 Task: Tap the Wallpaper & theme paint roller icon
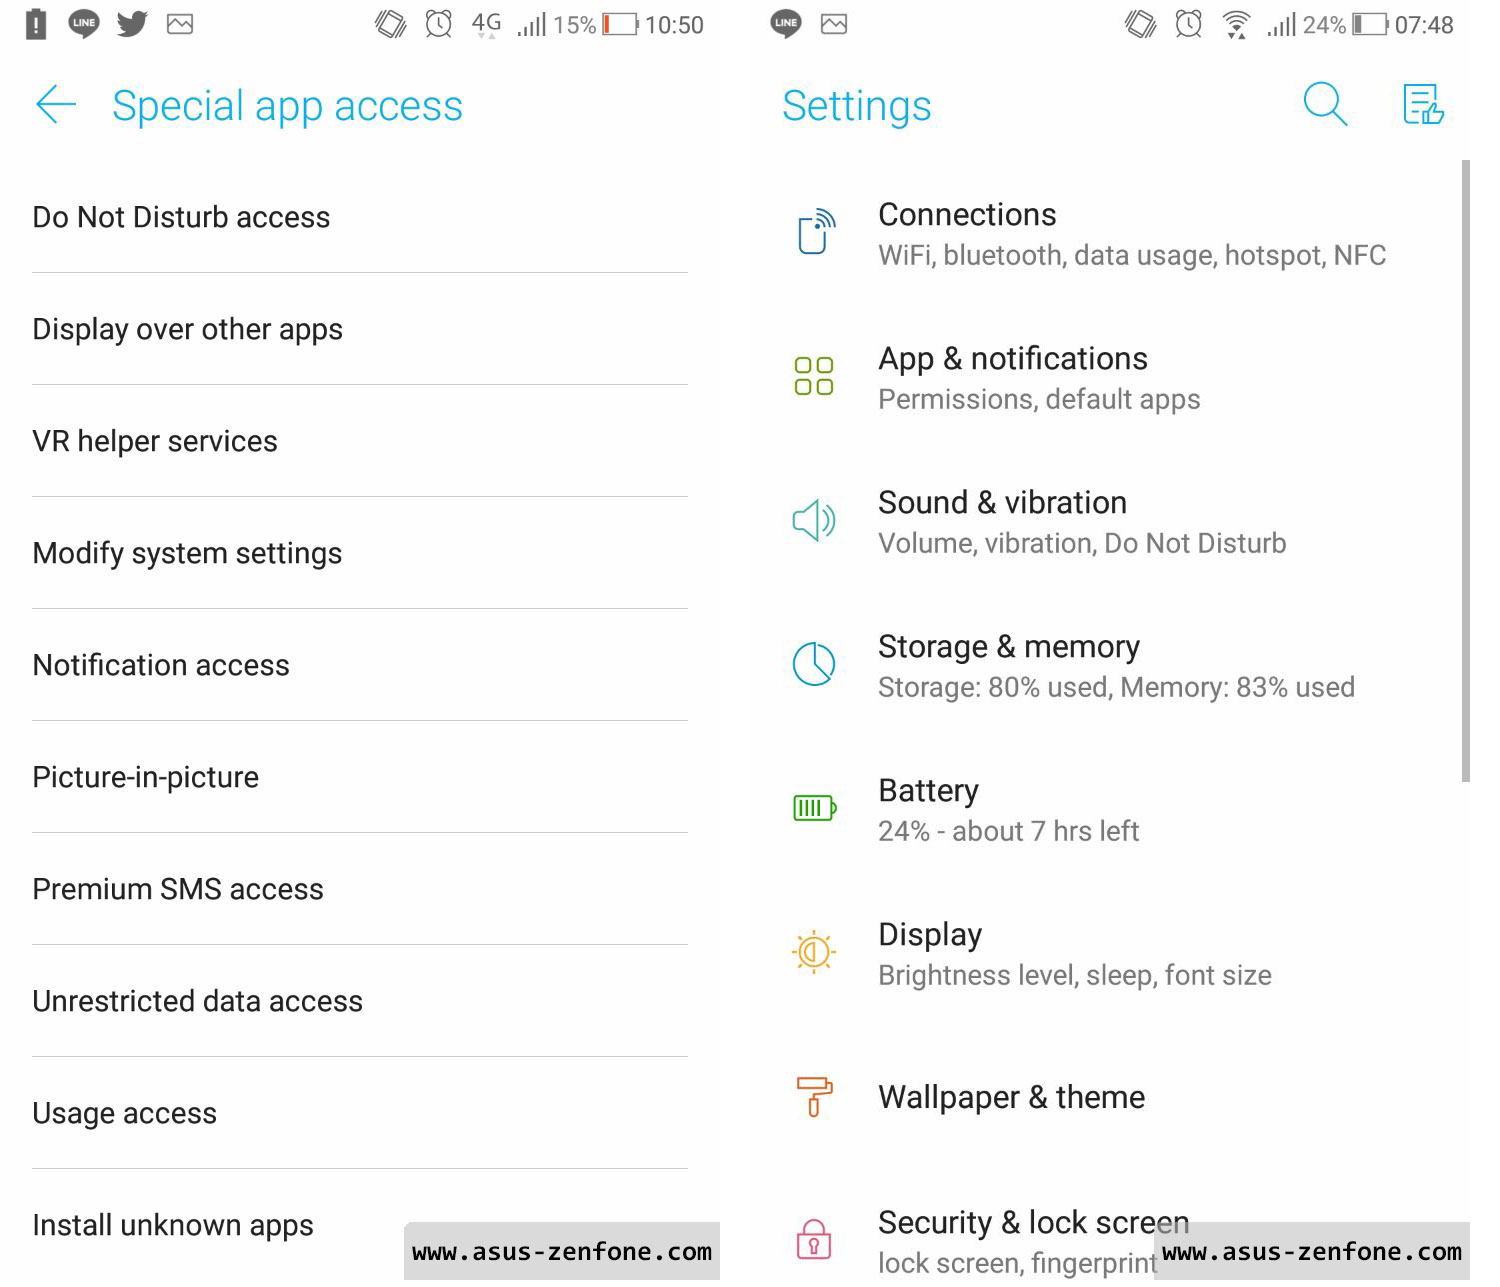pos(813,1096)
